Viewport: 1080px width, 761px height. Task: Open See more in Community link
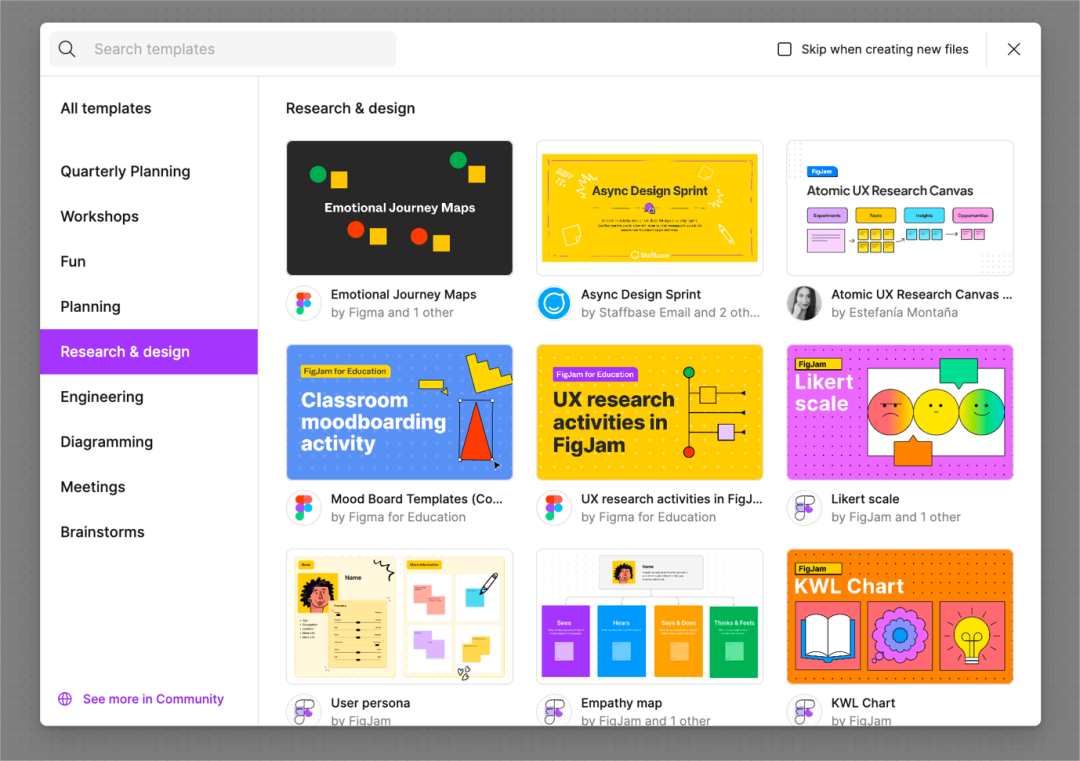pos(153,699)
